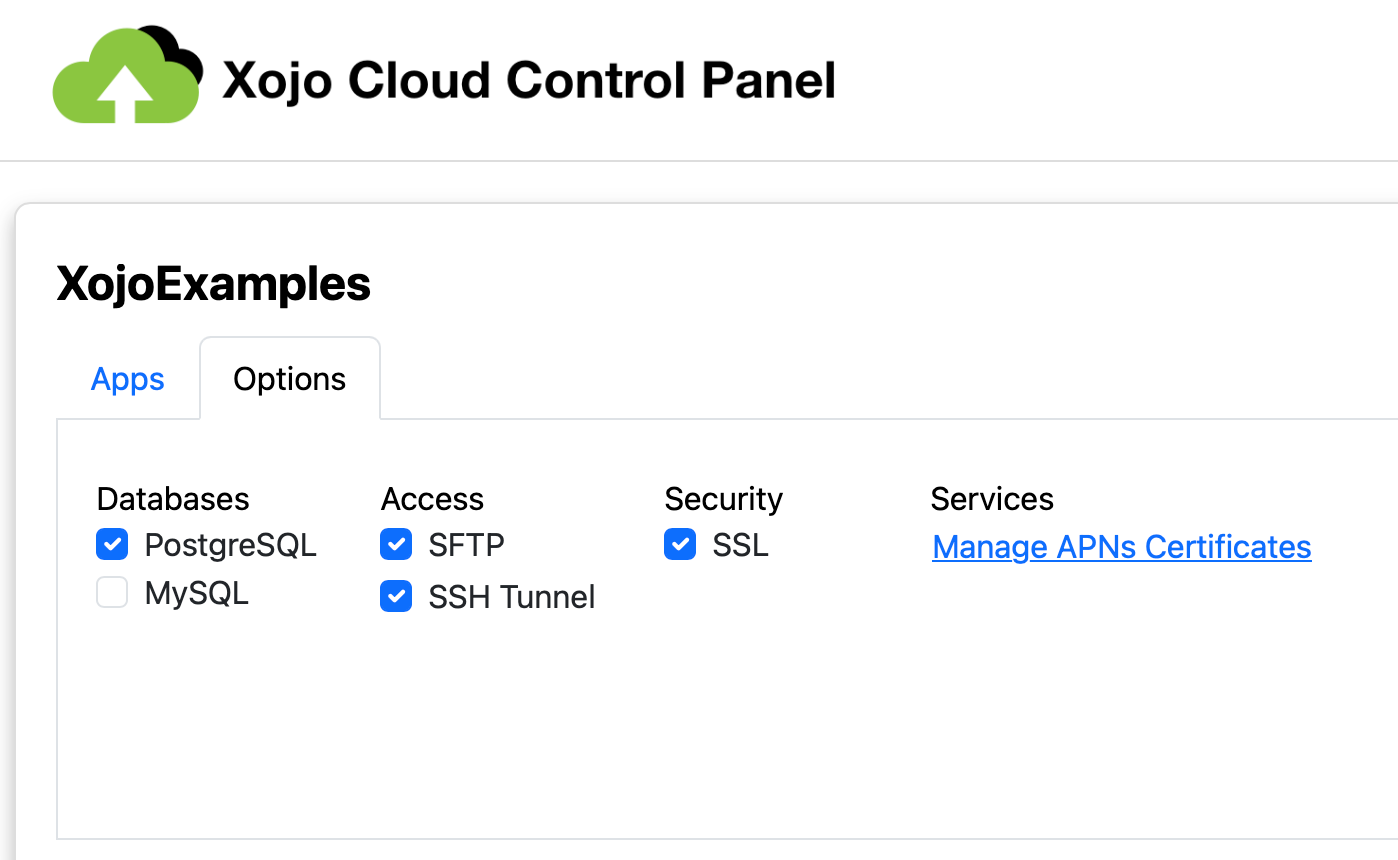Click the SSH Tunnel label text
Viewport: 1398px width, 860px height.
click(511, 596)
